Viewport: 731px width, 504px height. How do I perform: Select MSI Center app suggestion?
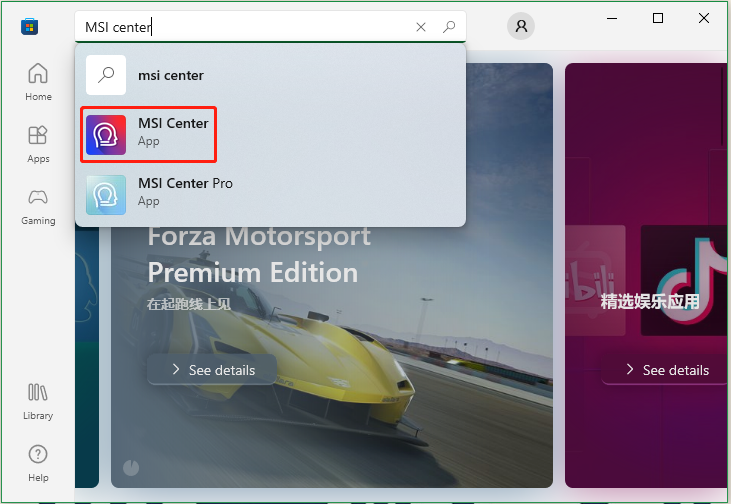[270, 135]
